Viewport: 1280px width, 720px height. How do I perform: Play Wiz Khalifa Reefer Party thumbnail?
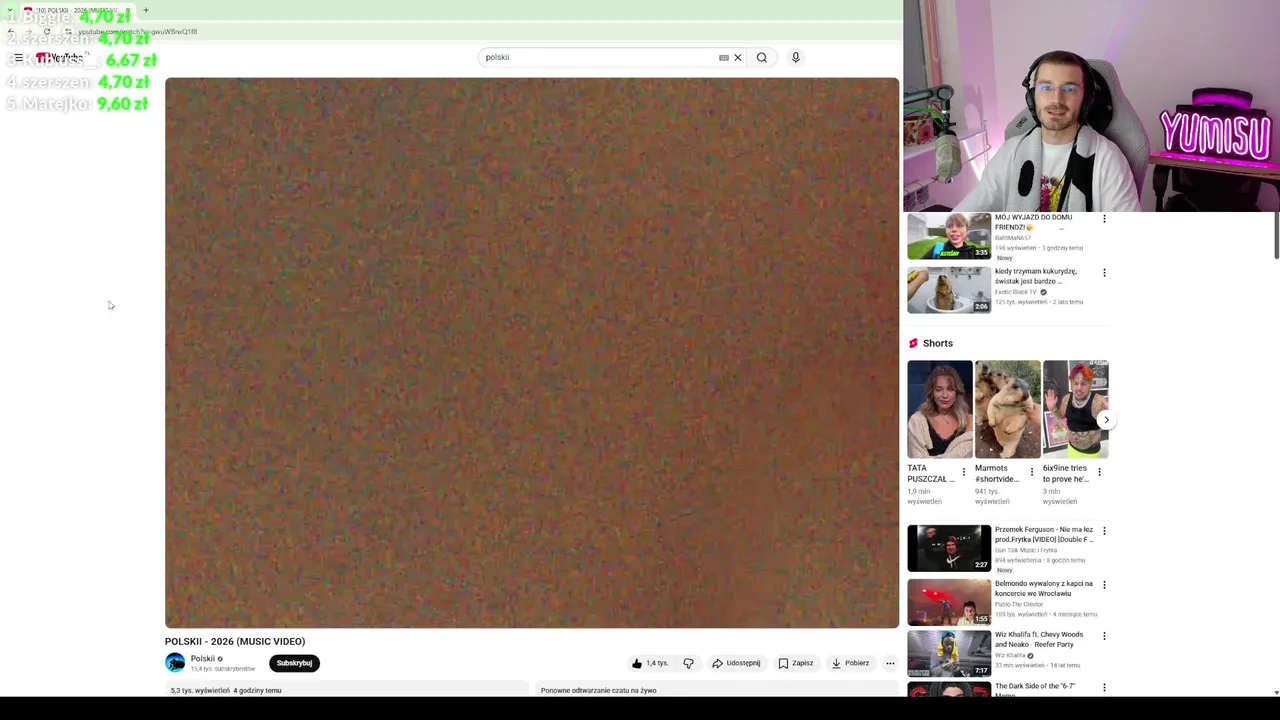pos(949,654)
